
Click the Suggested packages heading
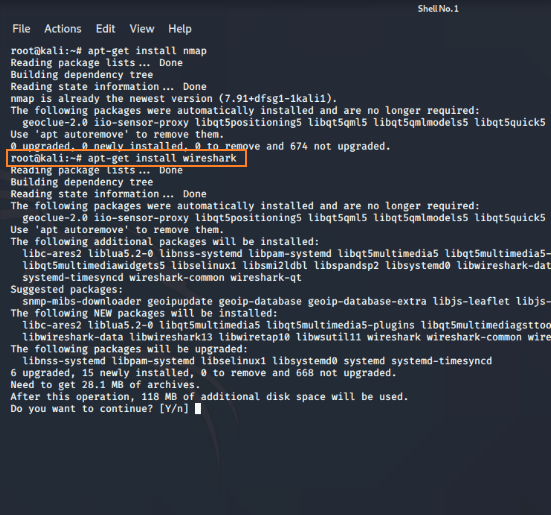67,289
